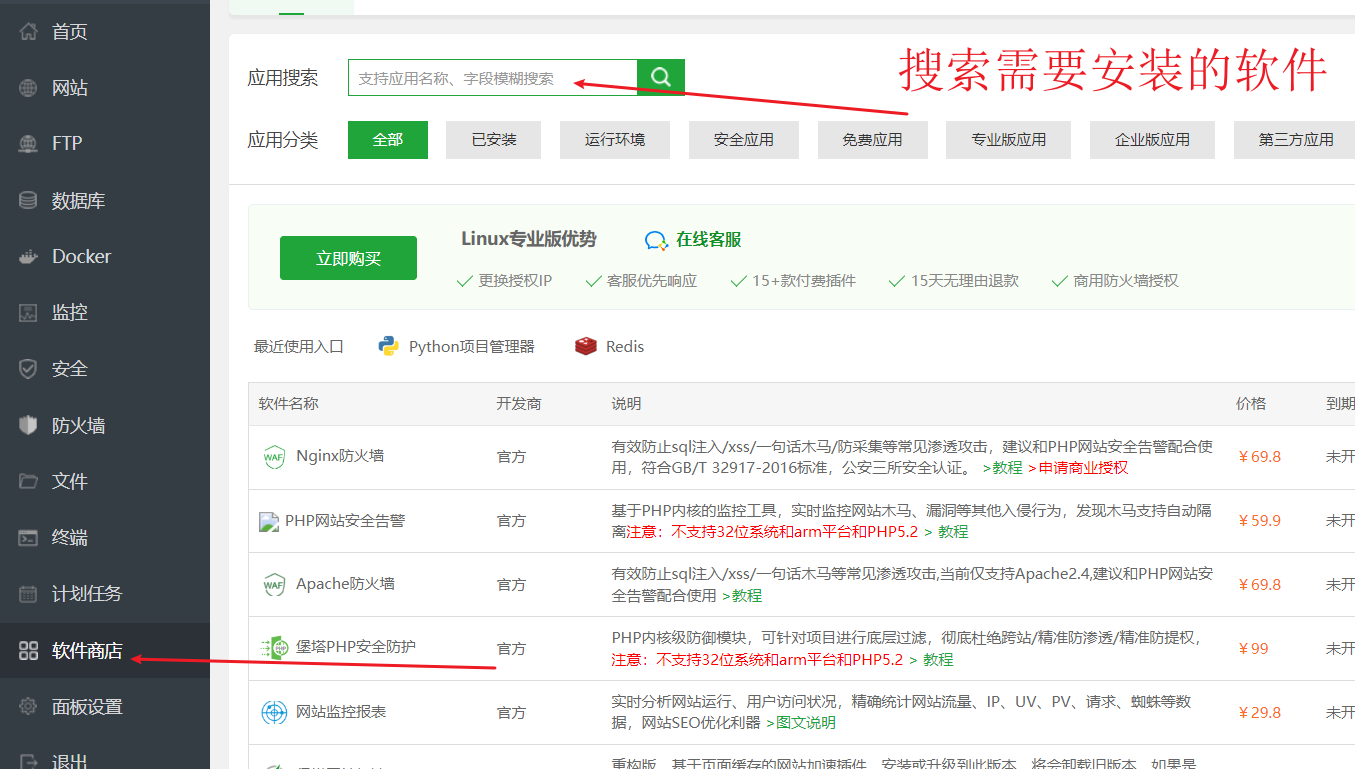Click the WAF icon of Apache防火墙
Screen dimensions: 1355x769
[273, 584]
